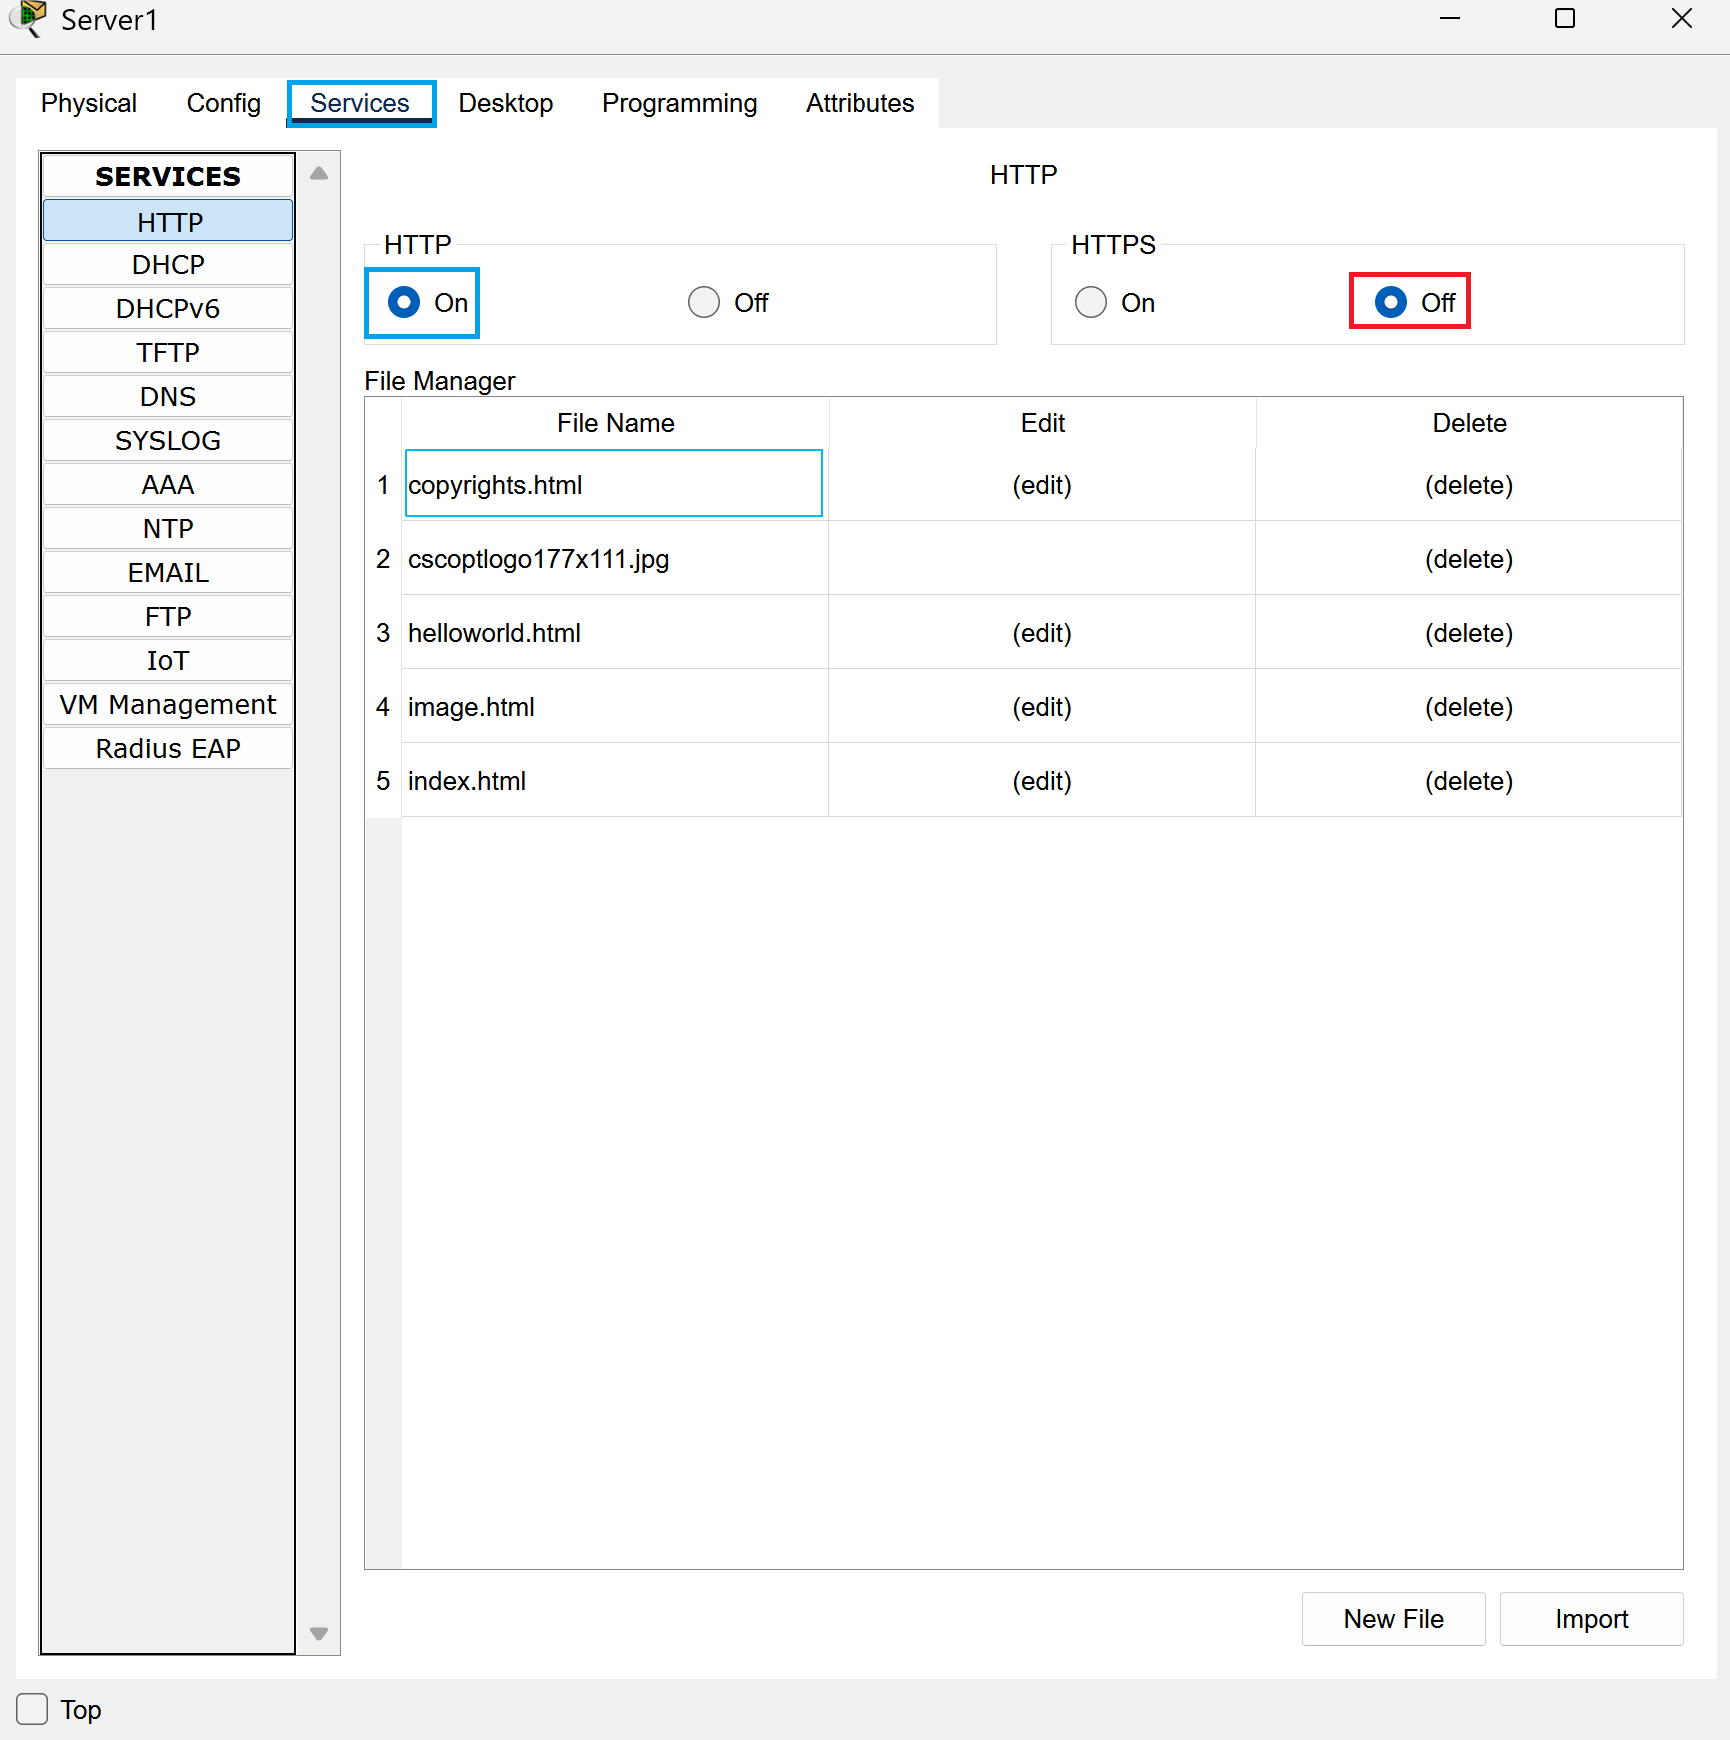Open the IoT service
This screenshot has width=1730, height=1740.
[168, 661]
